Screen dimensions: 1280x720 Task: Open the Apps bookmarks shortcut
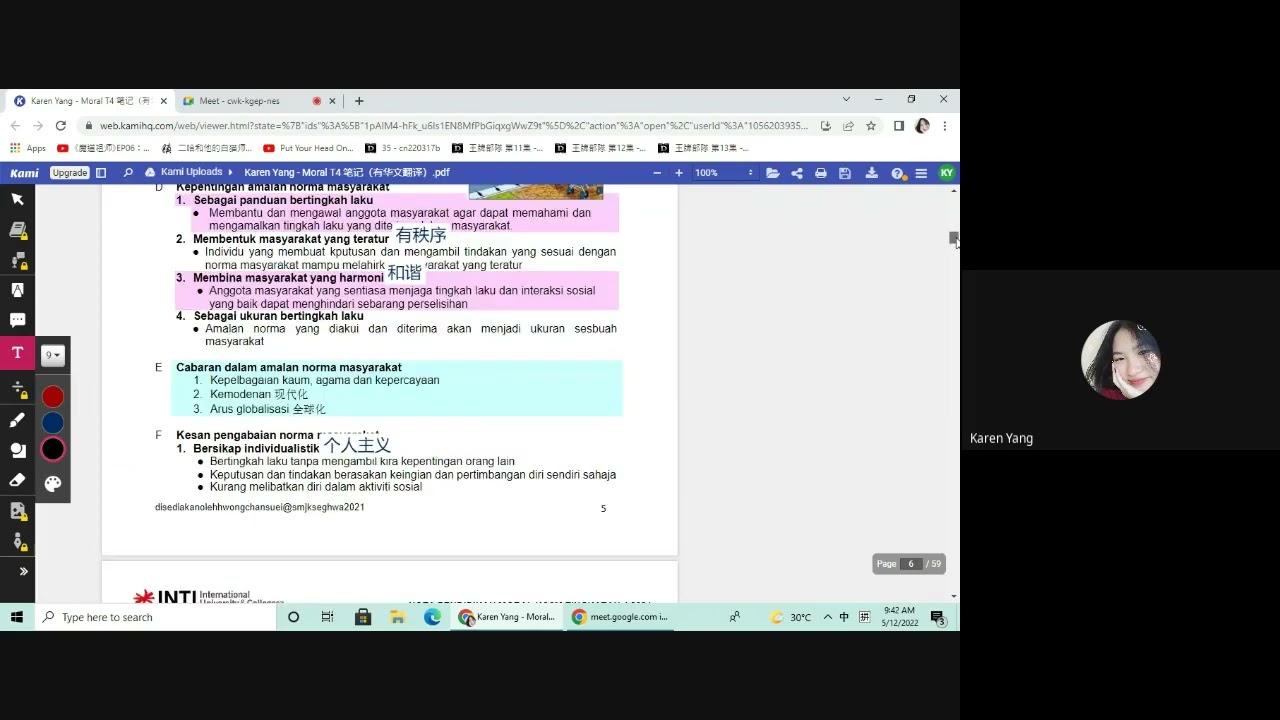point(28,148)
